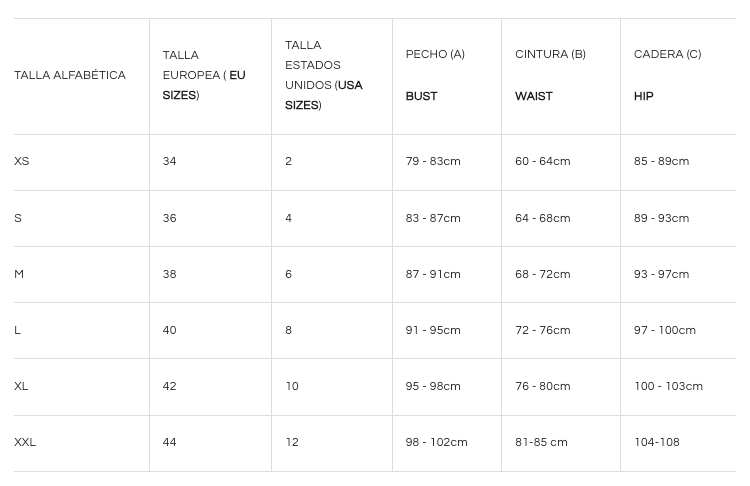This screenshot has height=486, width=750.
Task: Select the CINTURA (B) WAIST header
Action: [550, 76]
